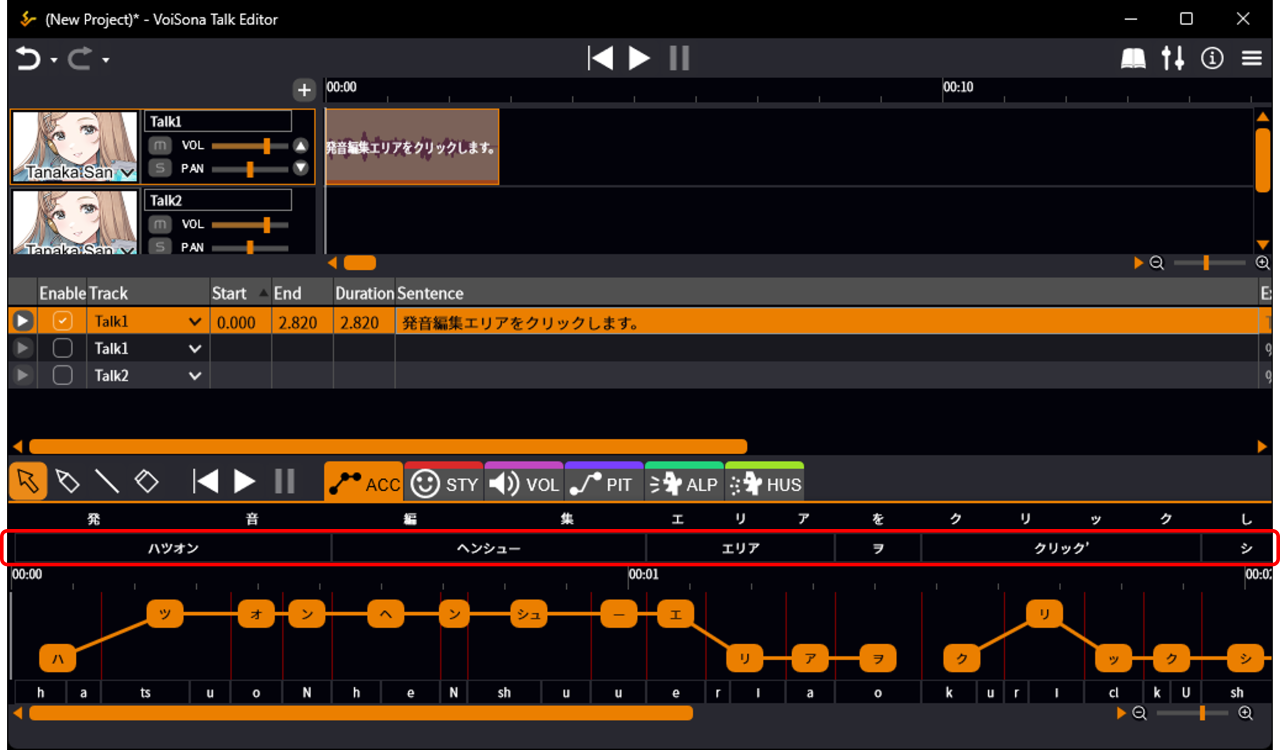Adjust the Talk1 VOL slider
This screenshot has height=750, width=1280.
pyautogui.click(x=266, y=146)
